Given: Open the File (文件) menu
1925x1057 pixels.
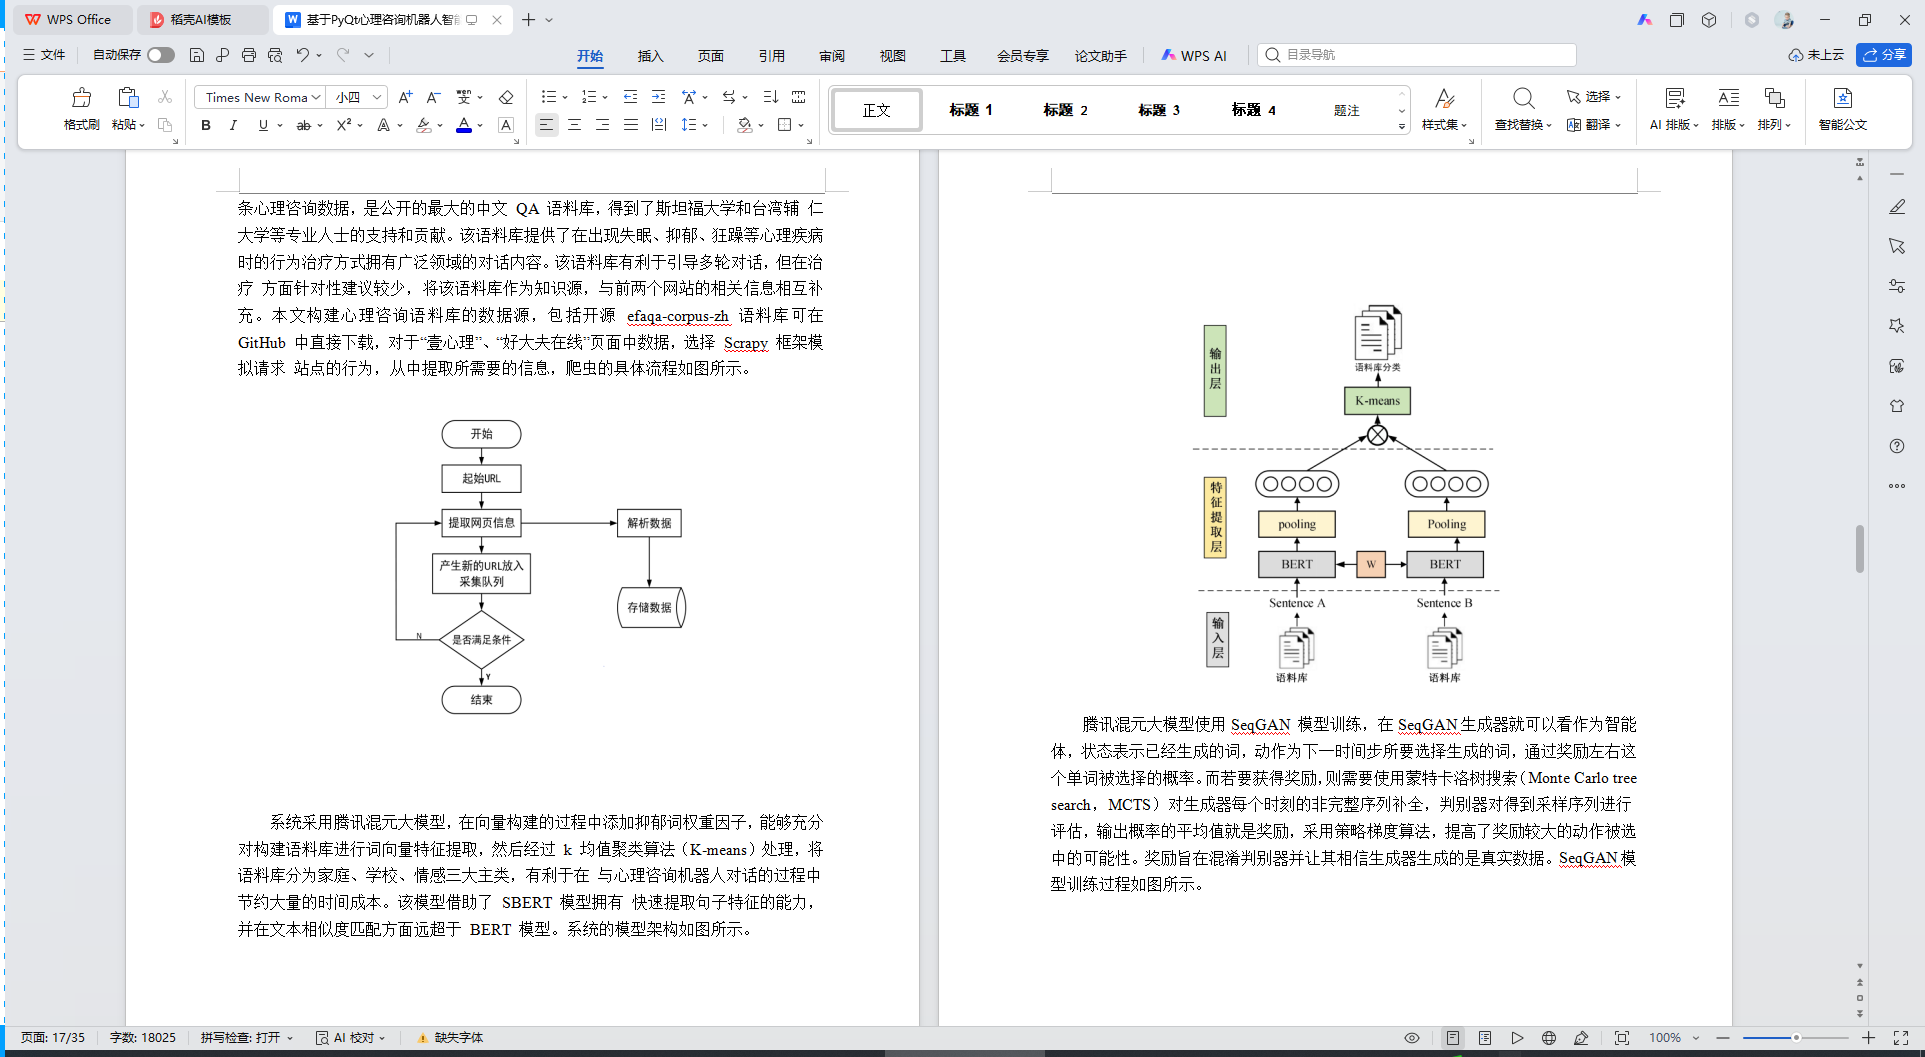Looking at the screenshot, I should point(44,55).
